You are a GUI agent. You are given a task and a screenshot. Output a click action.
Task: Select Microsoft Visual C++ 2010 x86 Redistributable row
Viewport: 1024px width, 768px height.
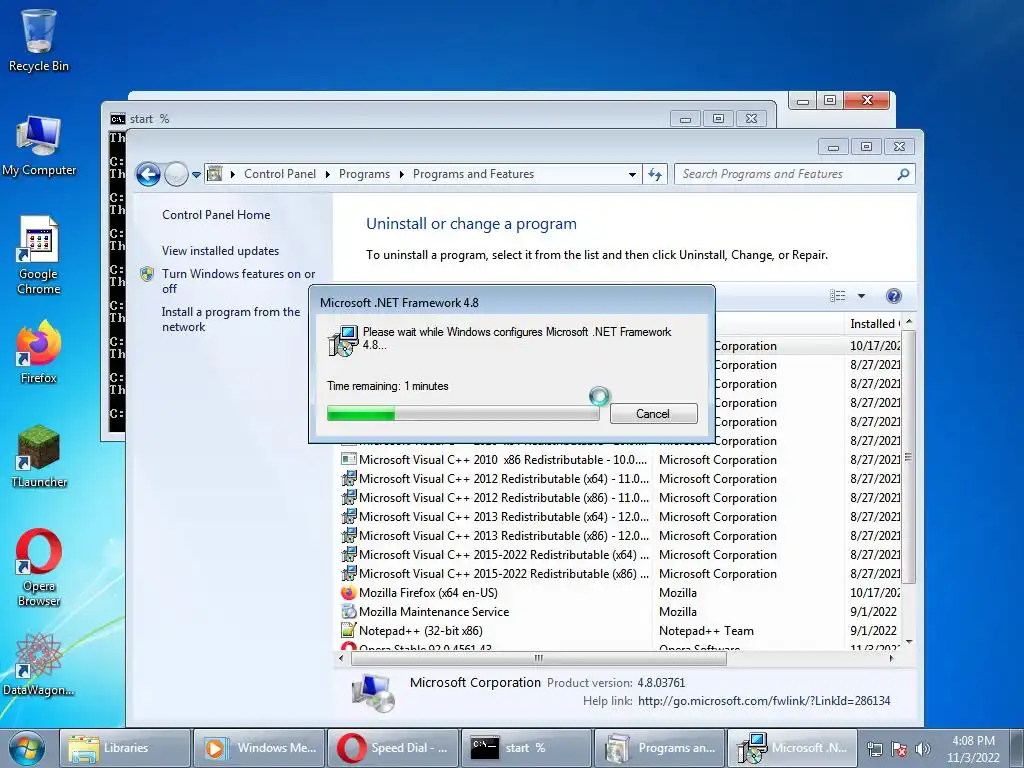tap(620, 460)
